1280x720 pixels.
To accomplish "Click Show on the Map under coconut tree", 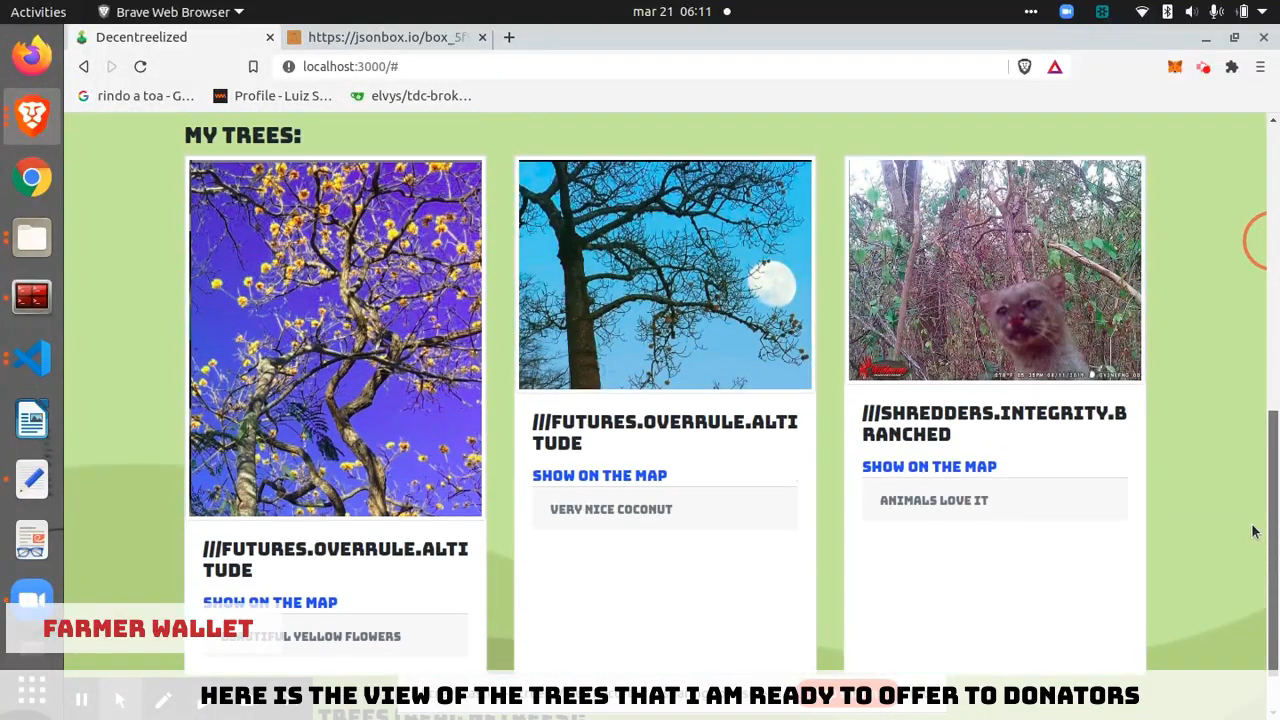I will click(599, 476).
